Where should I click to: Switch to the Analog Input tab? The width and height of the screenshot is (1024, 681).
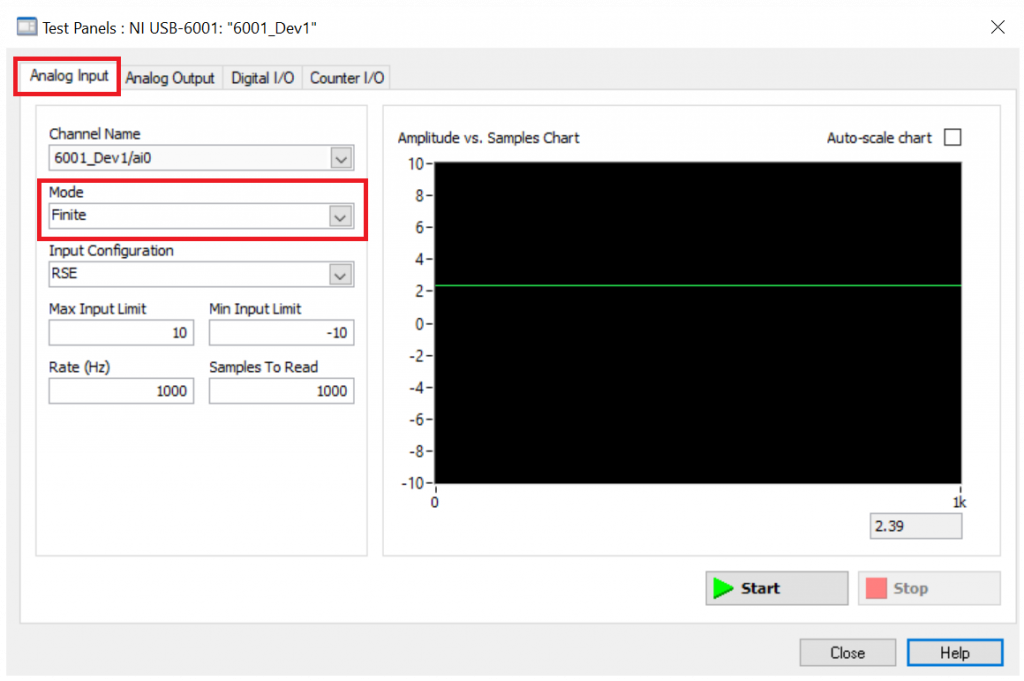(69, 76)
